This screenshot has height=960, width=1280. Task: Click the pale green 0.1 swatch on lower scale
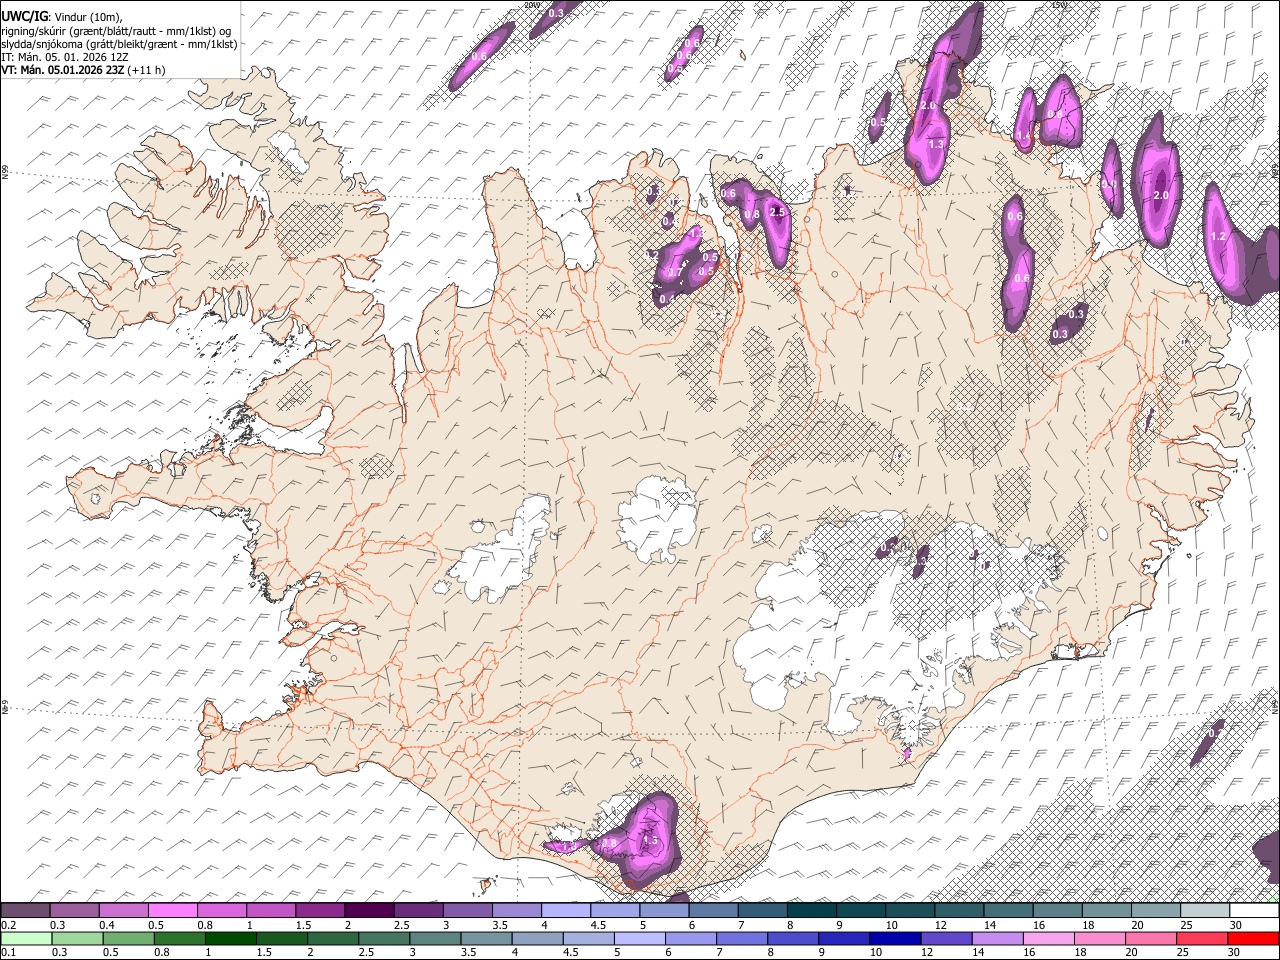[26, 938]
